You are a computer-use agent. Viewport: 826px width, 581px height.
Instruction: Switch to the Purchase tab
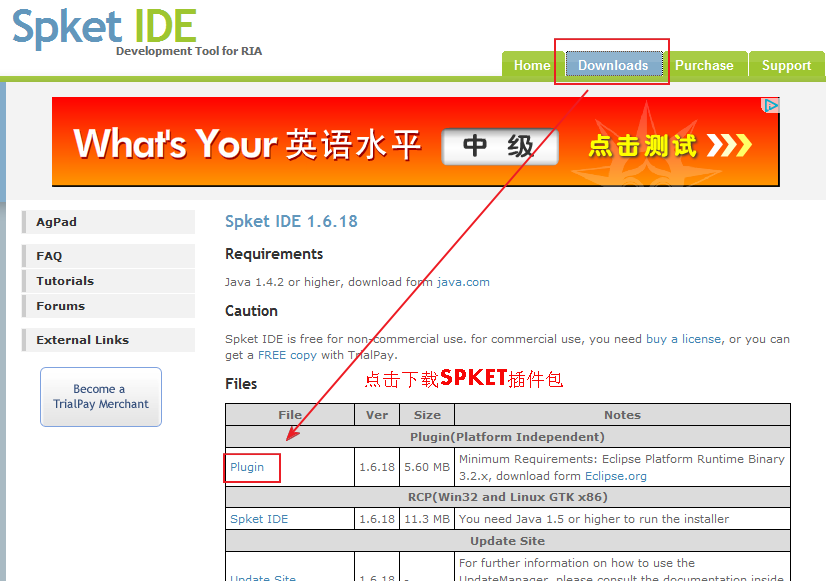[x=704, y=65]
